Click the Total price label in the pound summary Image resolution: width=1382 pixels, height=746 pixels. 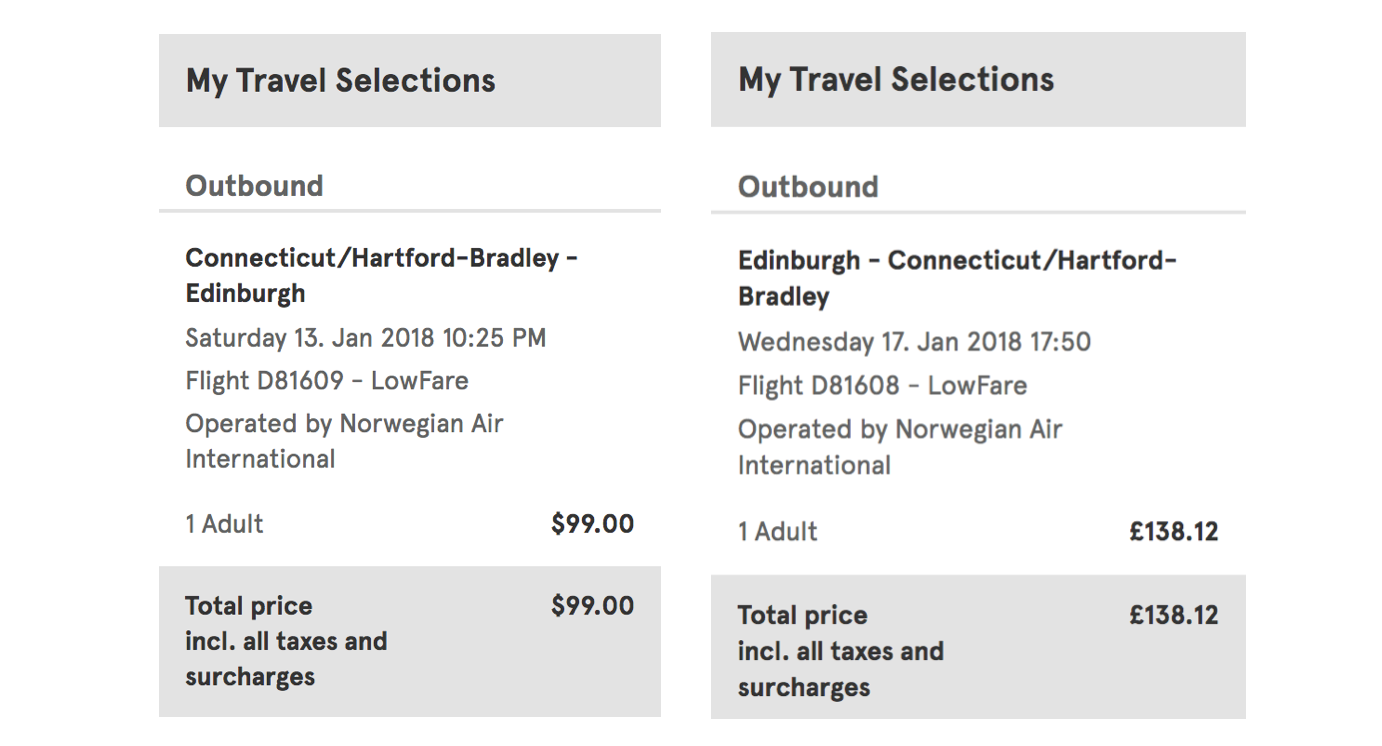pyautogui.click(x=802, y=615)
